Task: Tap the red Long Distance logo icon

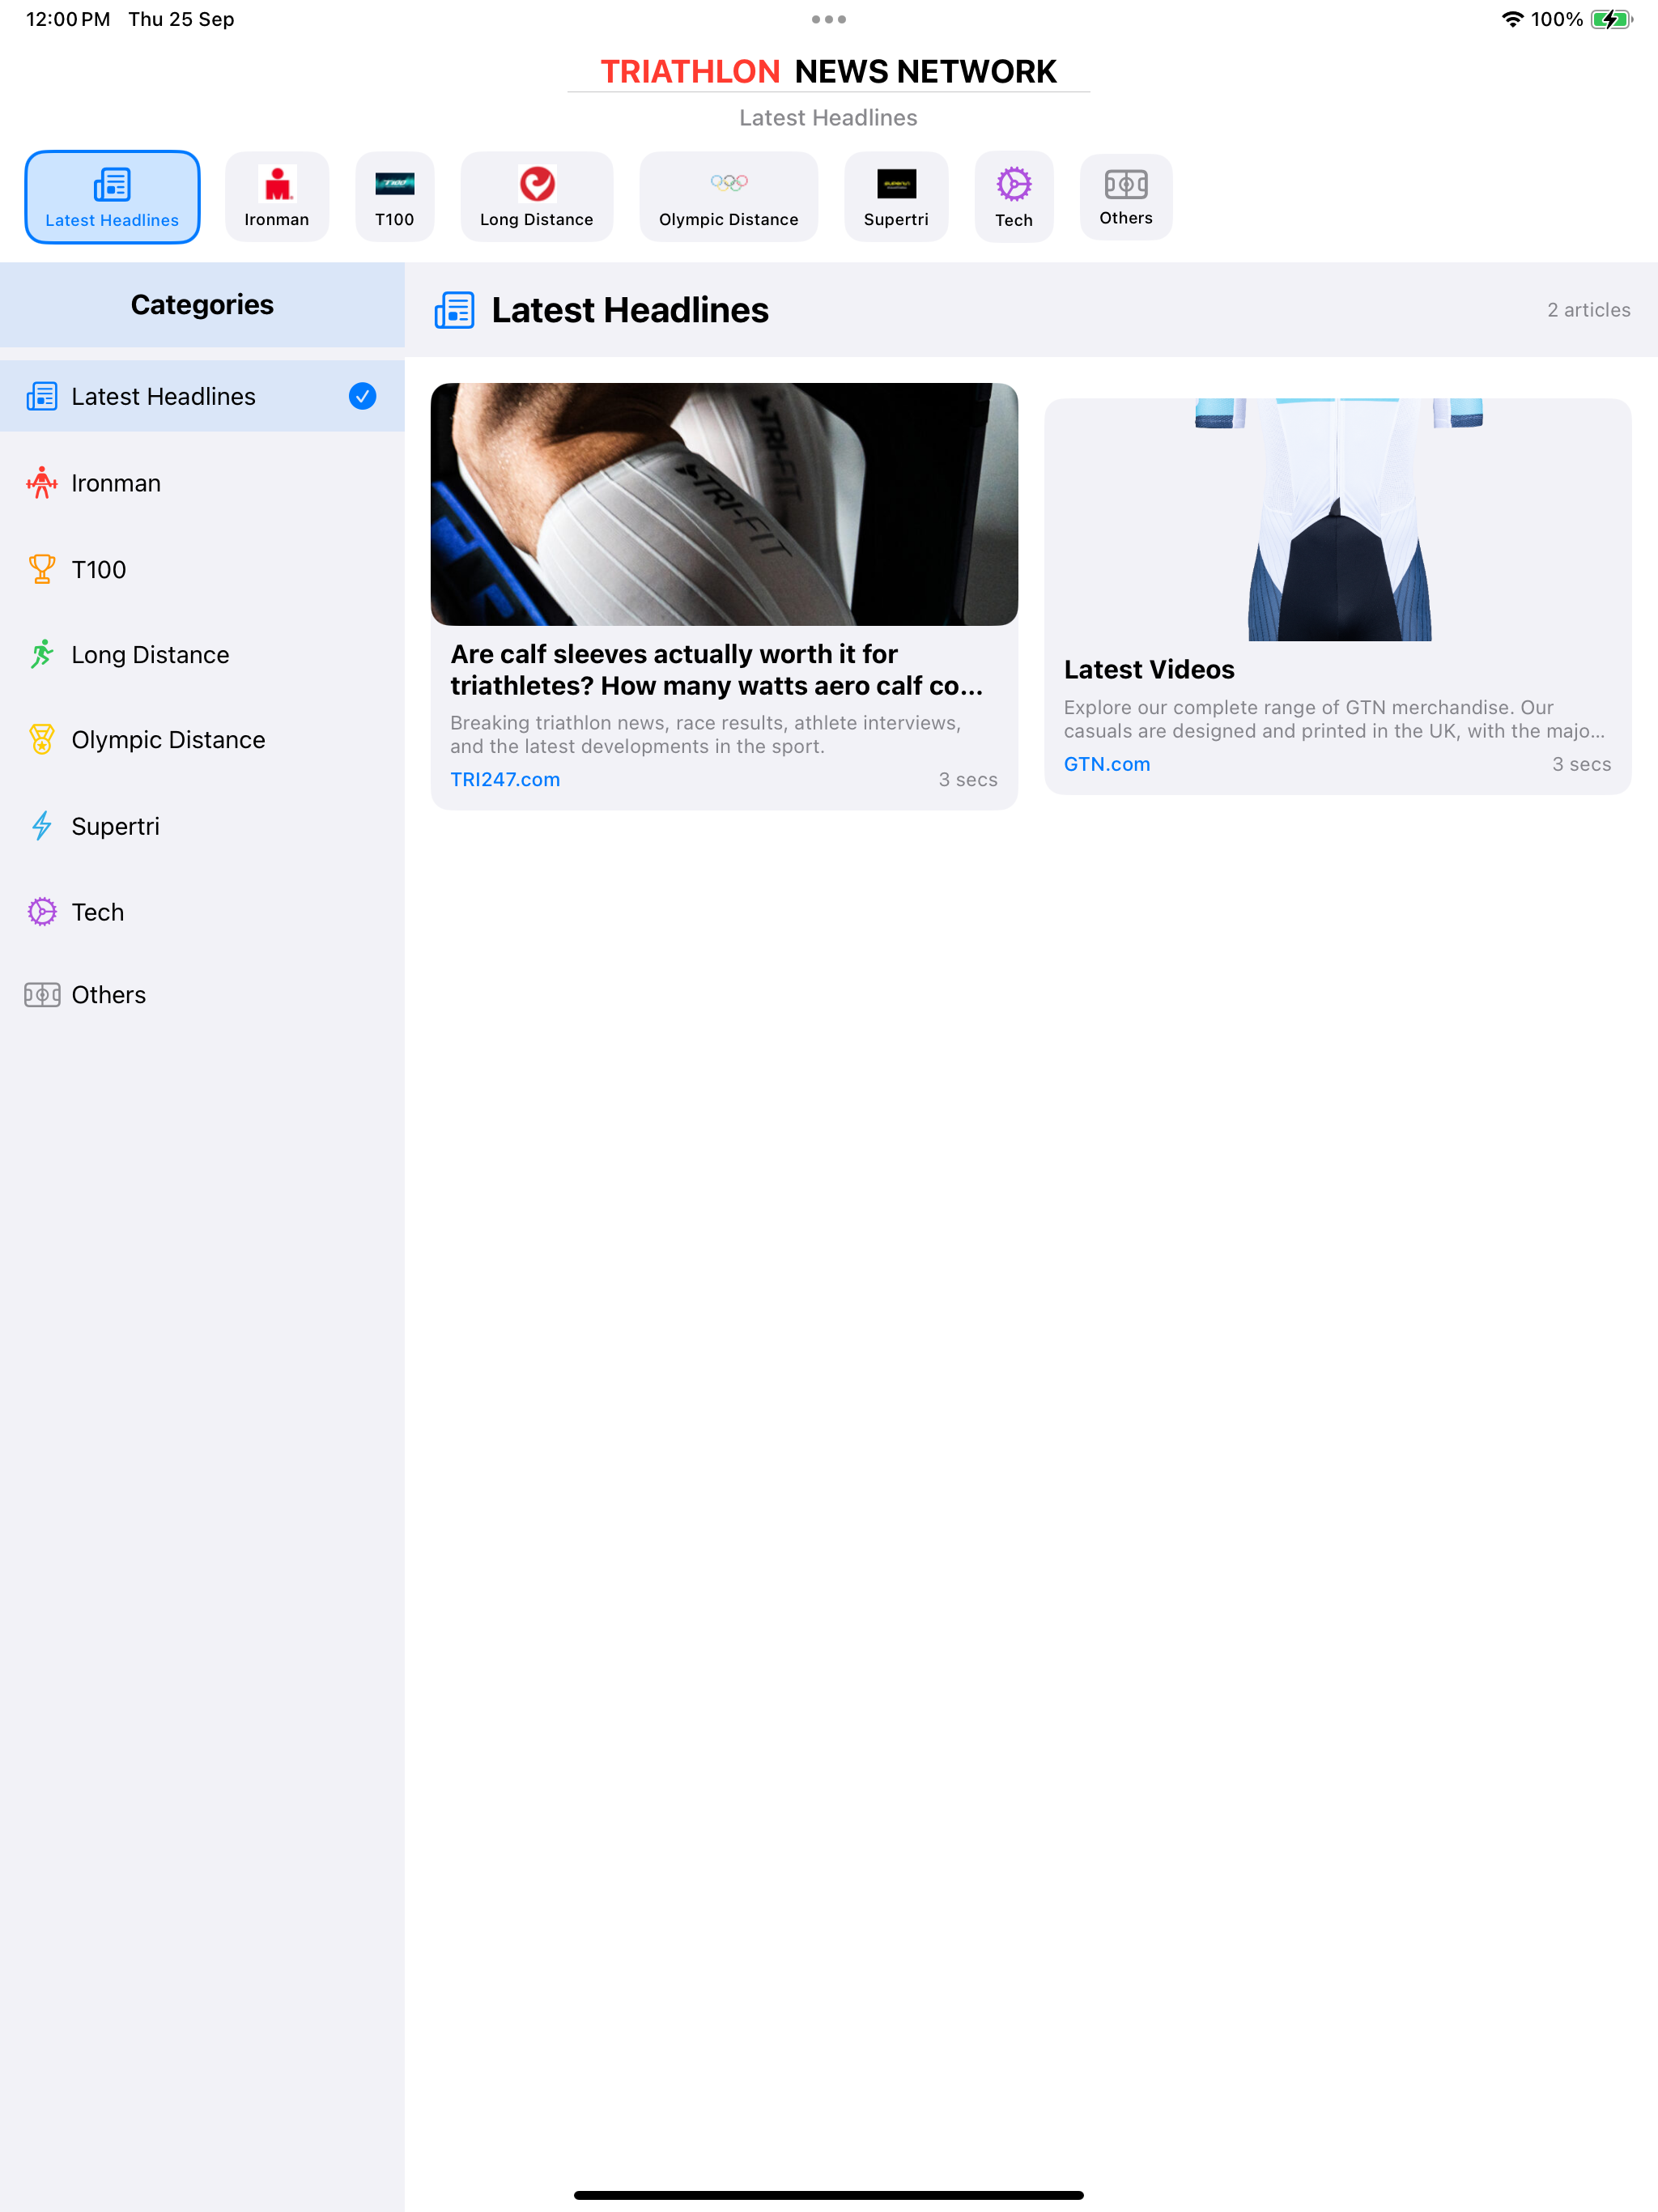Action: point(537,184)
